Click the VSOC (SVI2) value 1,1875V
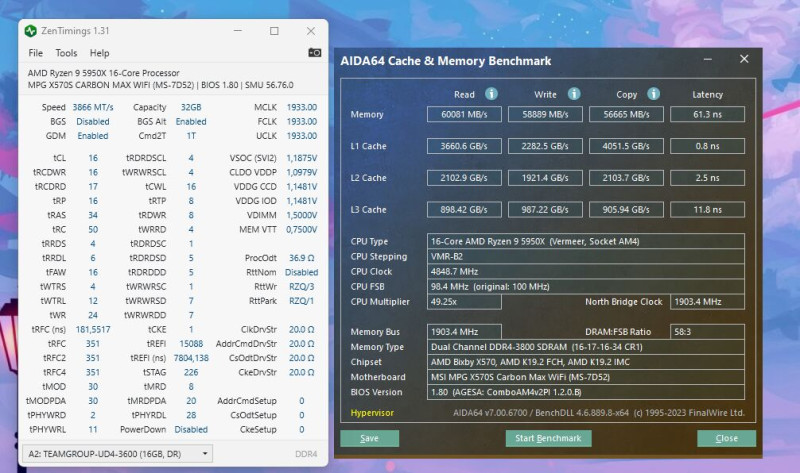This screenshot has height=473, width=800. [x=302, y=158]
